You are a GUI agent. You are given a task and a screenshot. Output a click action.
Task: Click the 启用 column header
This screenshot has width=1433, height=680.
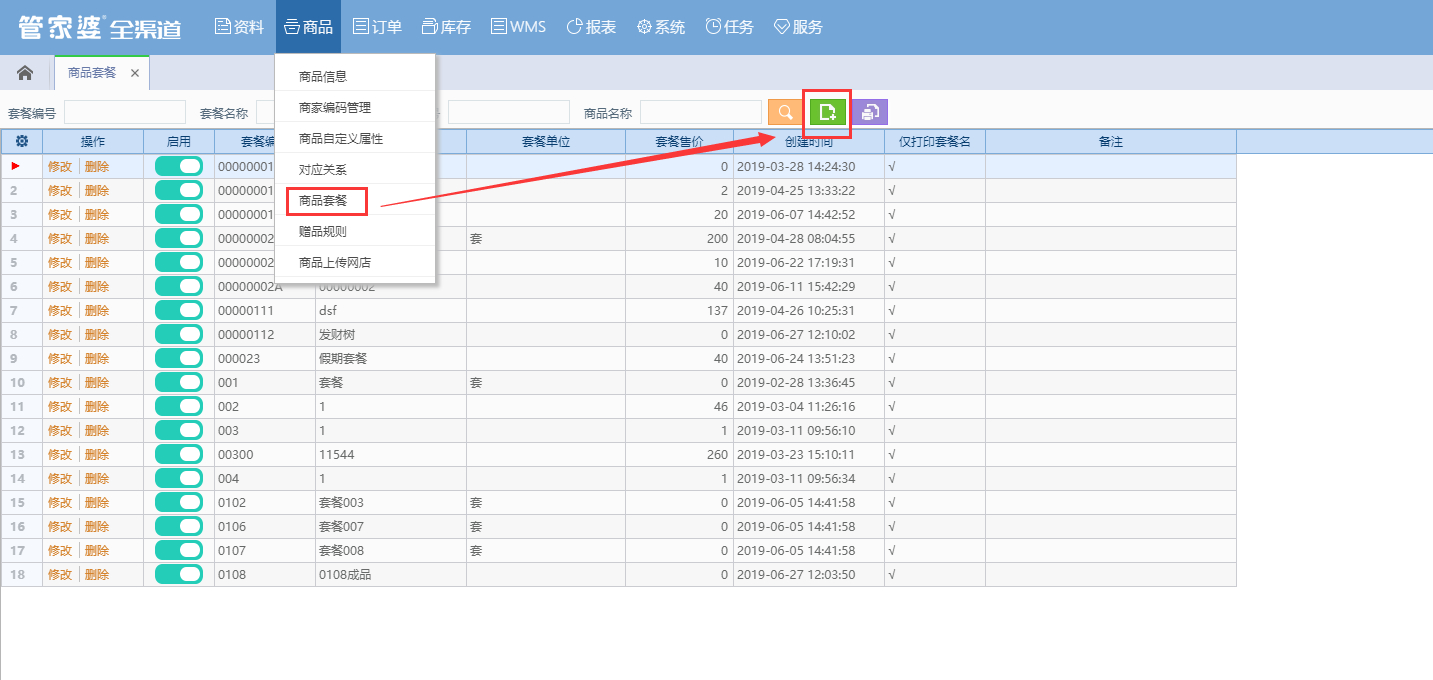point(179,142)
